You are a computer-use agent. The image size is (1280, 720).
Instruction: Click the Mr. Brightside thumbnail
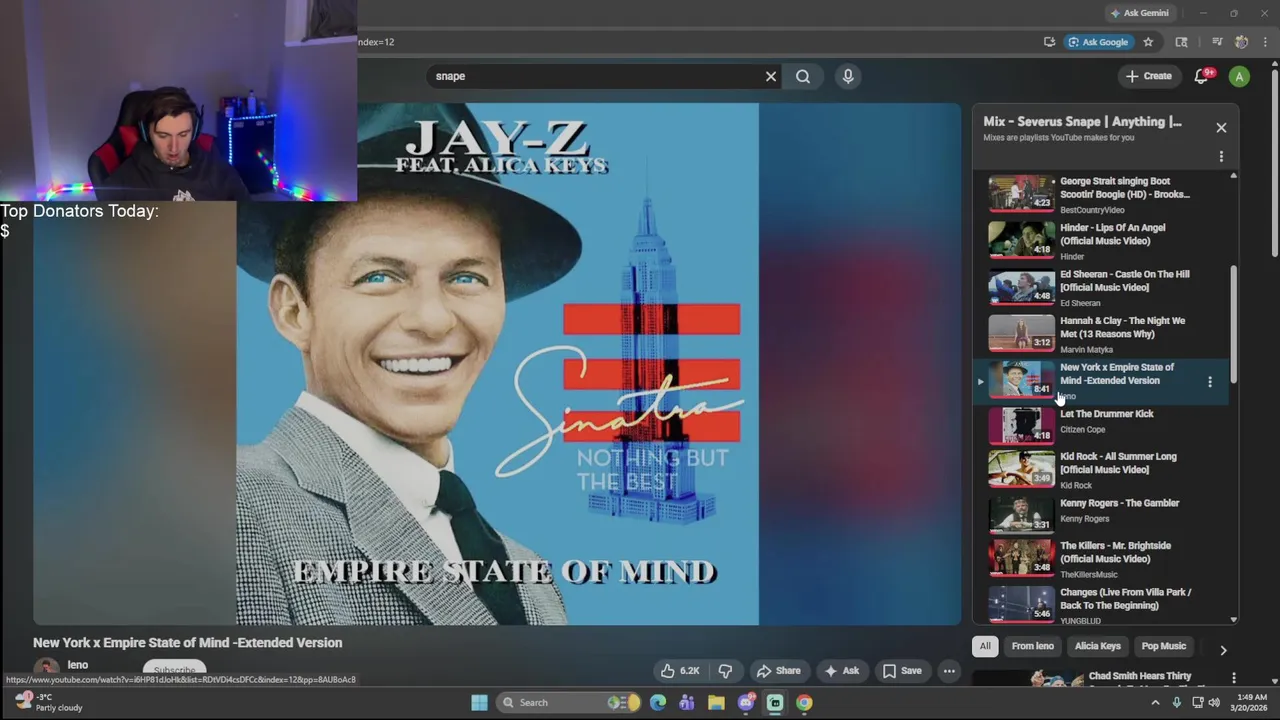tap(1021, 558)
